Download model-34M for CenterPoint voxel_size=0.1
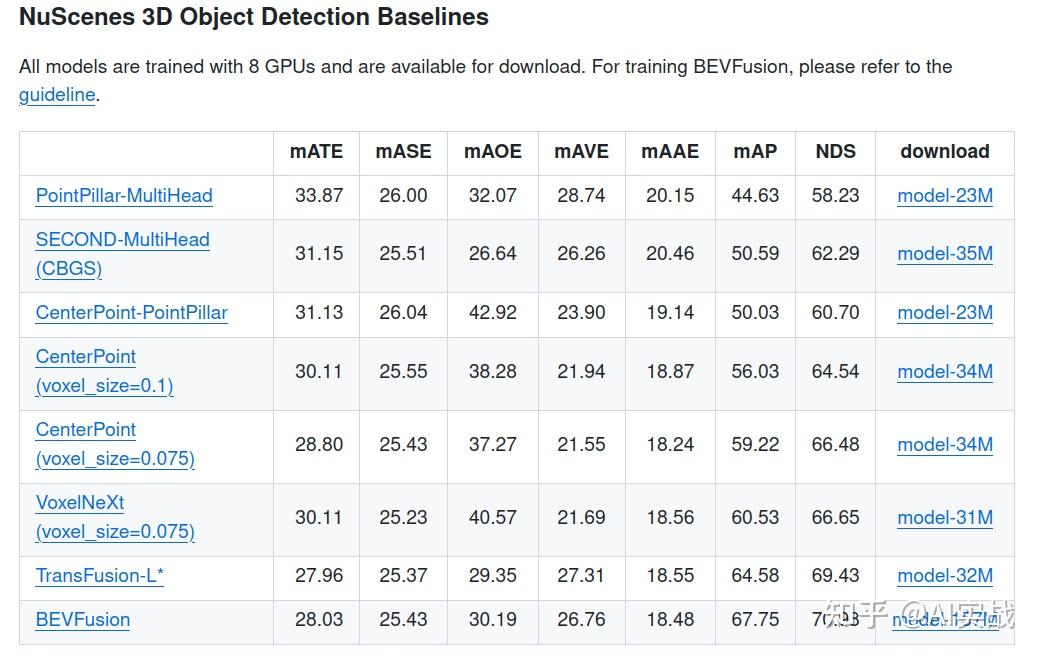This screenshot has height=658, width=1042. (x=945, y=372)
